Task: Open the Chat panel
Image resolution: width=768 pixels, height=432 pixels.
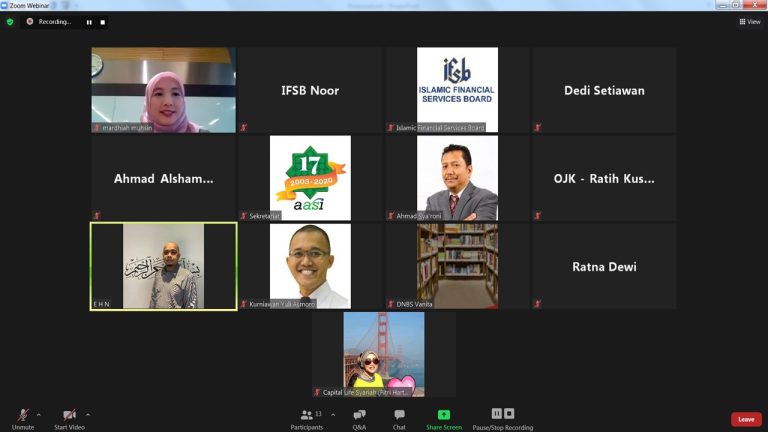Action: click(x=399, y=415)
